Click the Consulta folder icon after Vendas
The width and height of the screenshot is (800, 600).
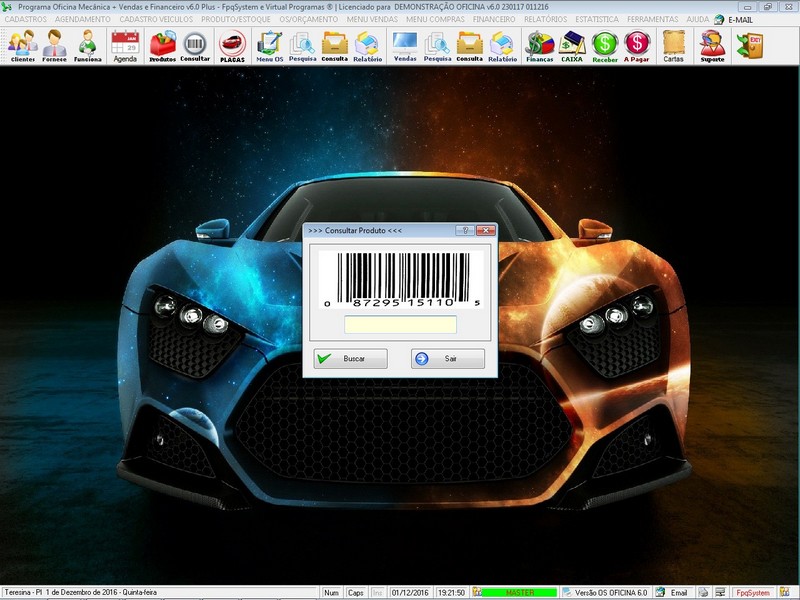(469, 46)
